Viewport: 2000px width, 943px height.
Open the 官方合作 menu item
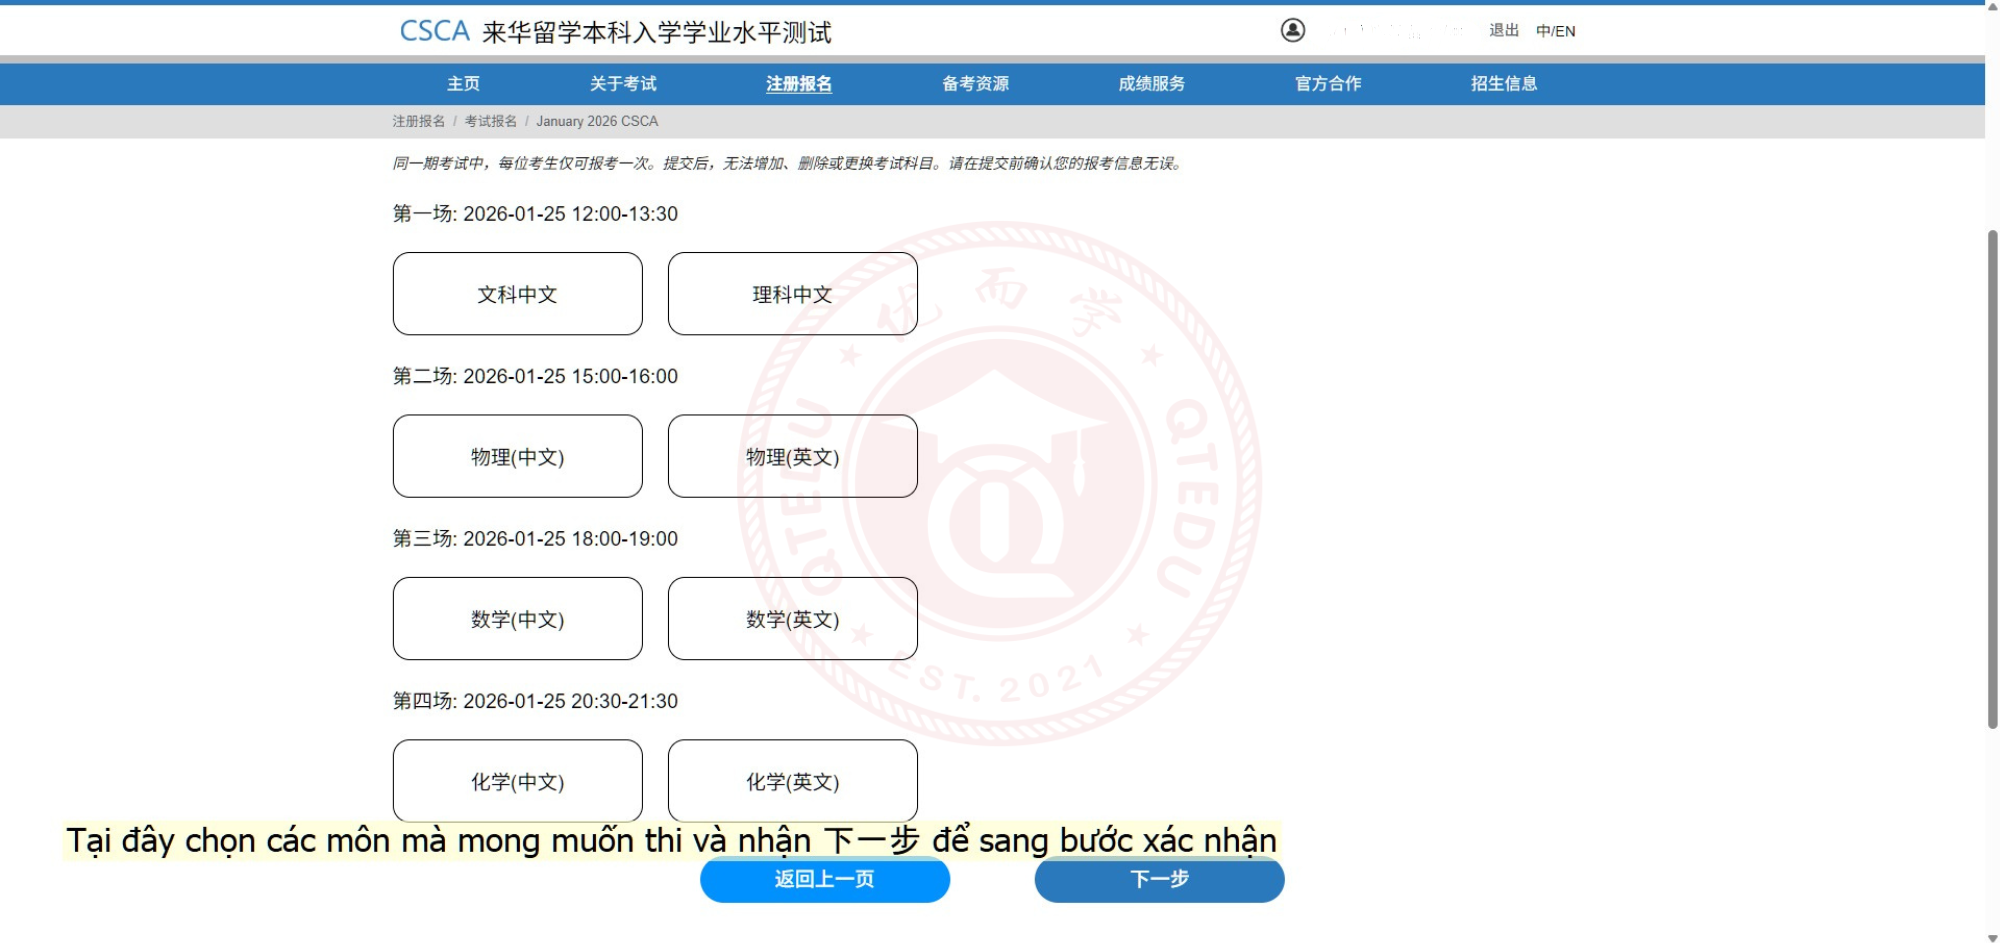pos(1327,84)
